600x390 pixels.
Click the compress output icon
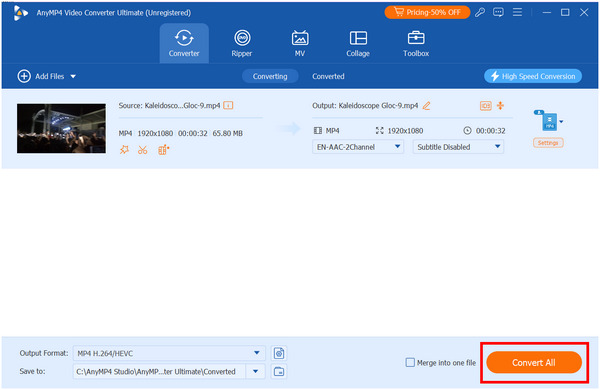[x=500, y=105]
